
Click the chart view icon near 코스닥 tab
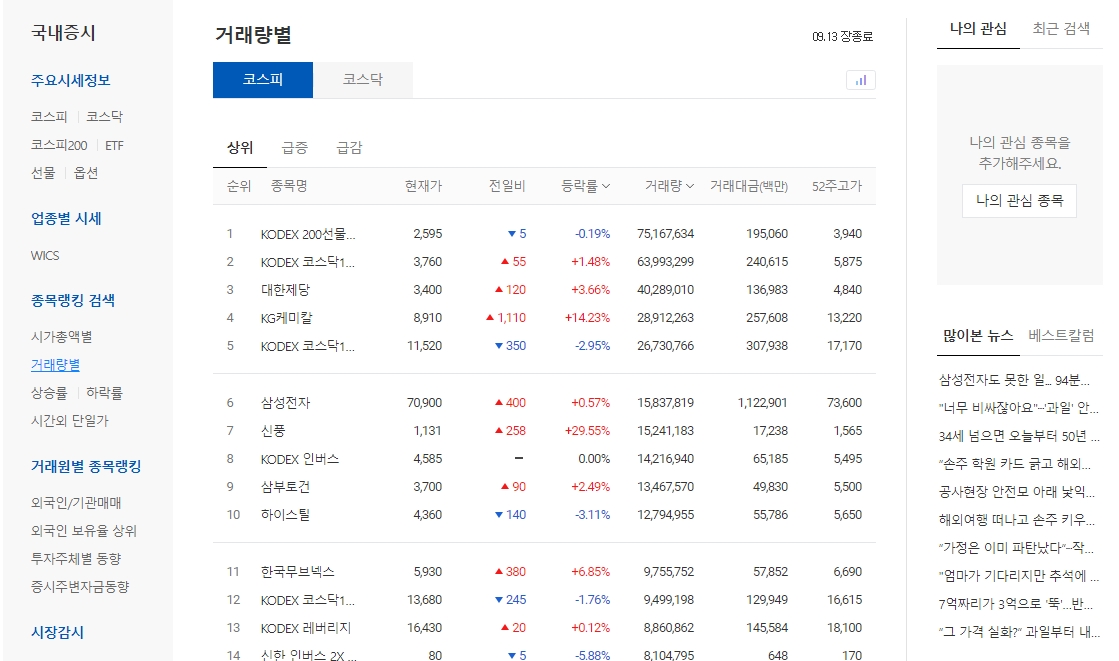(x=860, y=80)
